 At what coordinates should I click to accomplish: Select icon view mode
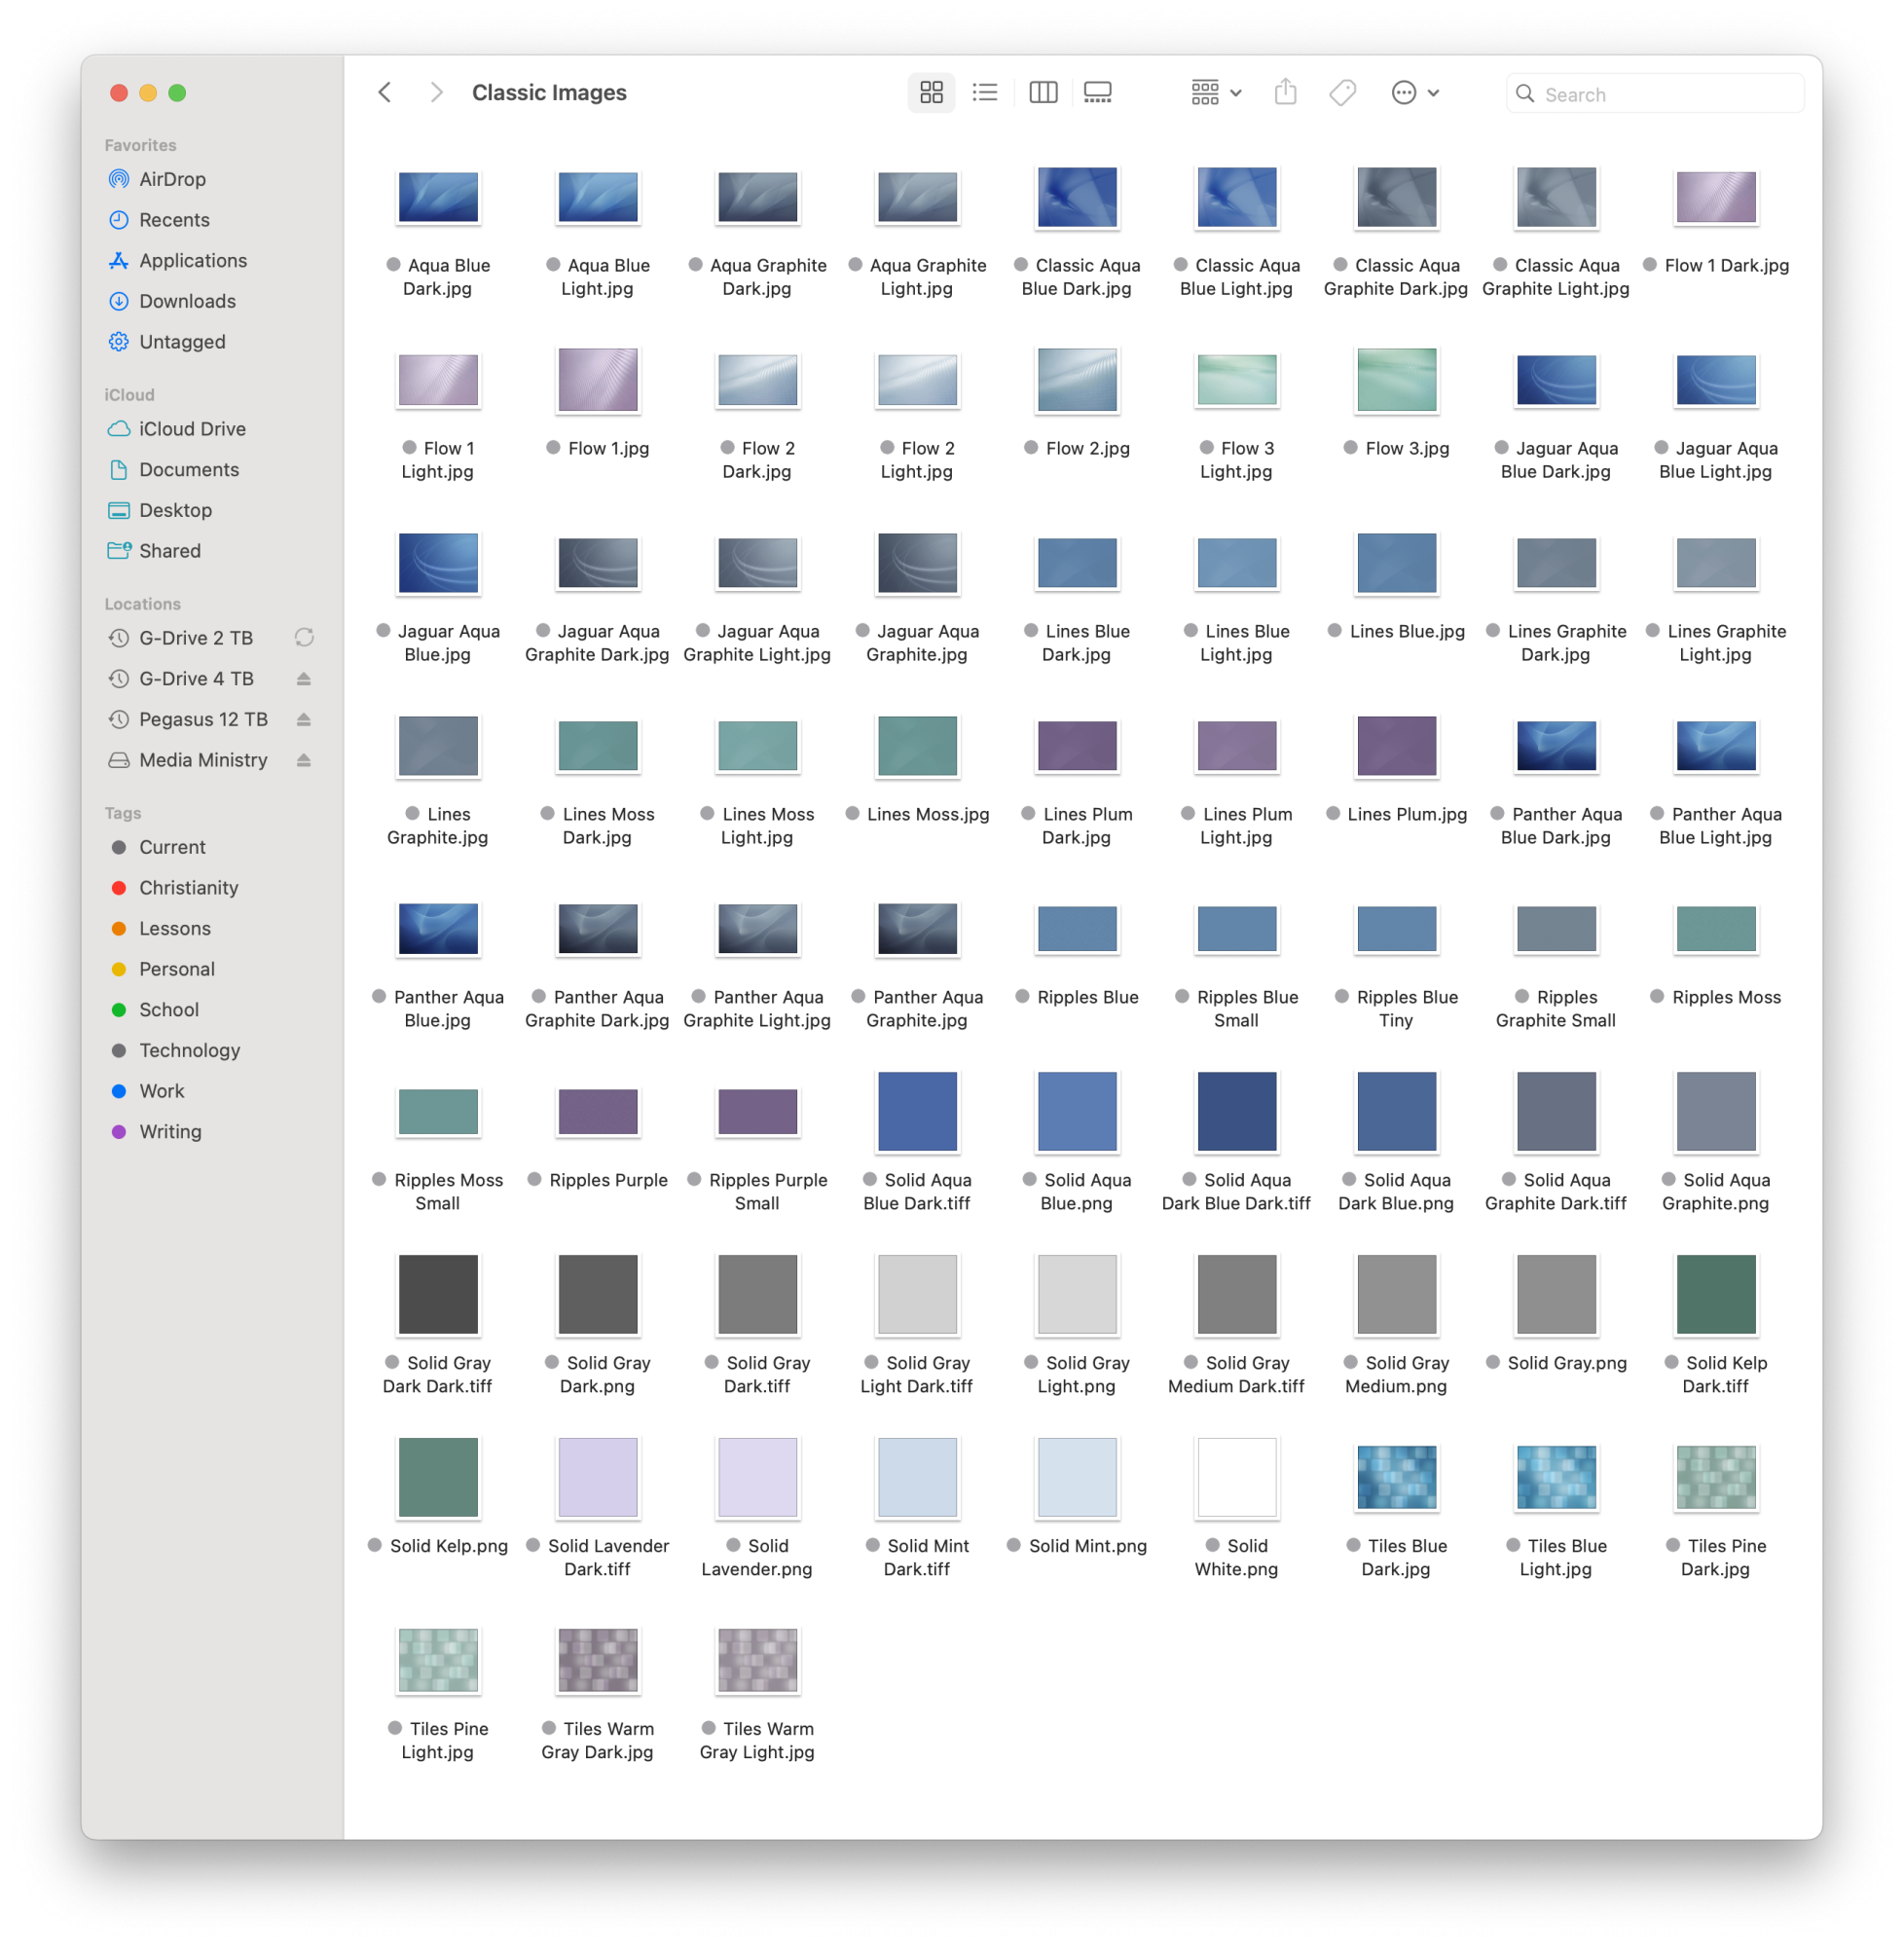coord(931,93)
